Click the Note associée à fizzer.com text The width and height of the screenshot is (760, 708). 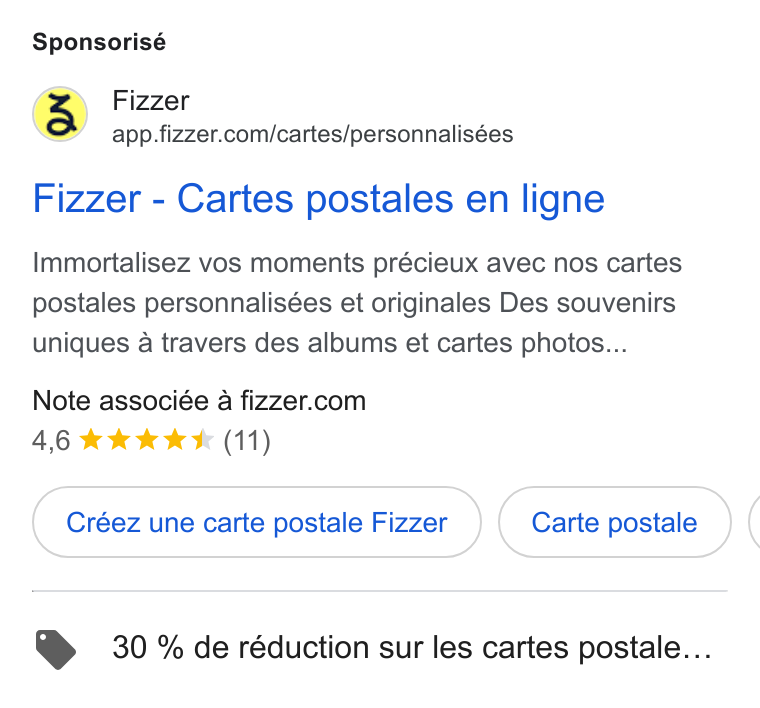(x=199, y=401)
